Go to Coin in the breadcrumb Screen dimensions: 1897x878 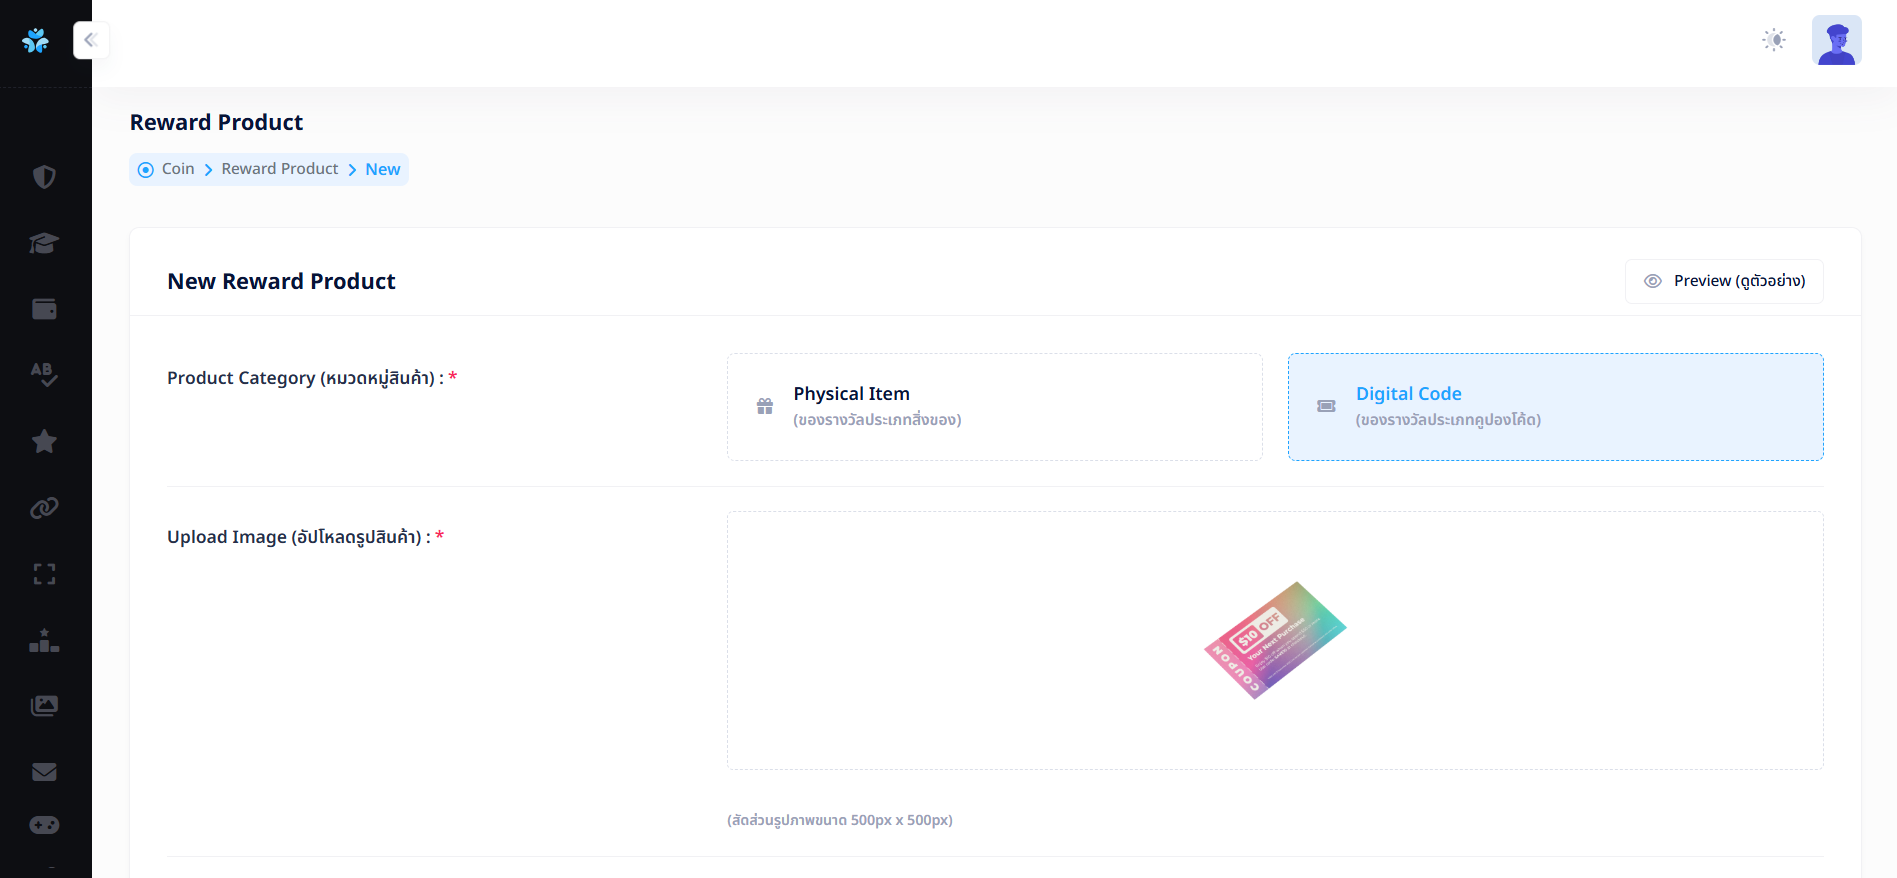(178, 169)
